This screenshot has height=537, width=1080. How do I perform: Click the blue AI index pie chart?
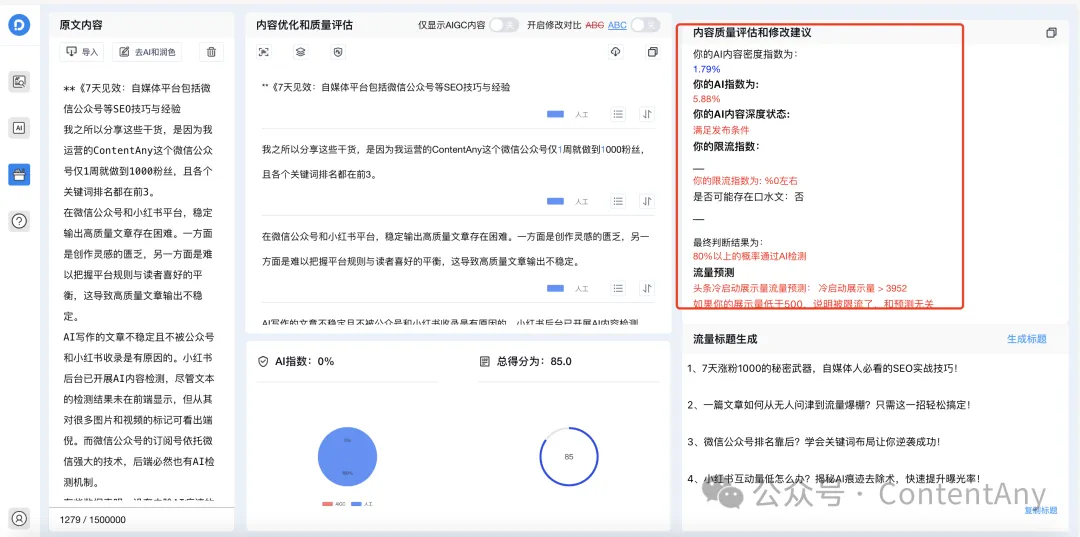[x=346, y=457]
